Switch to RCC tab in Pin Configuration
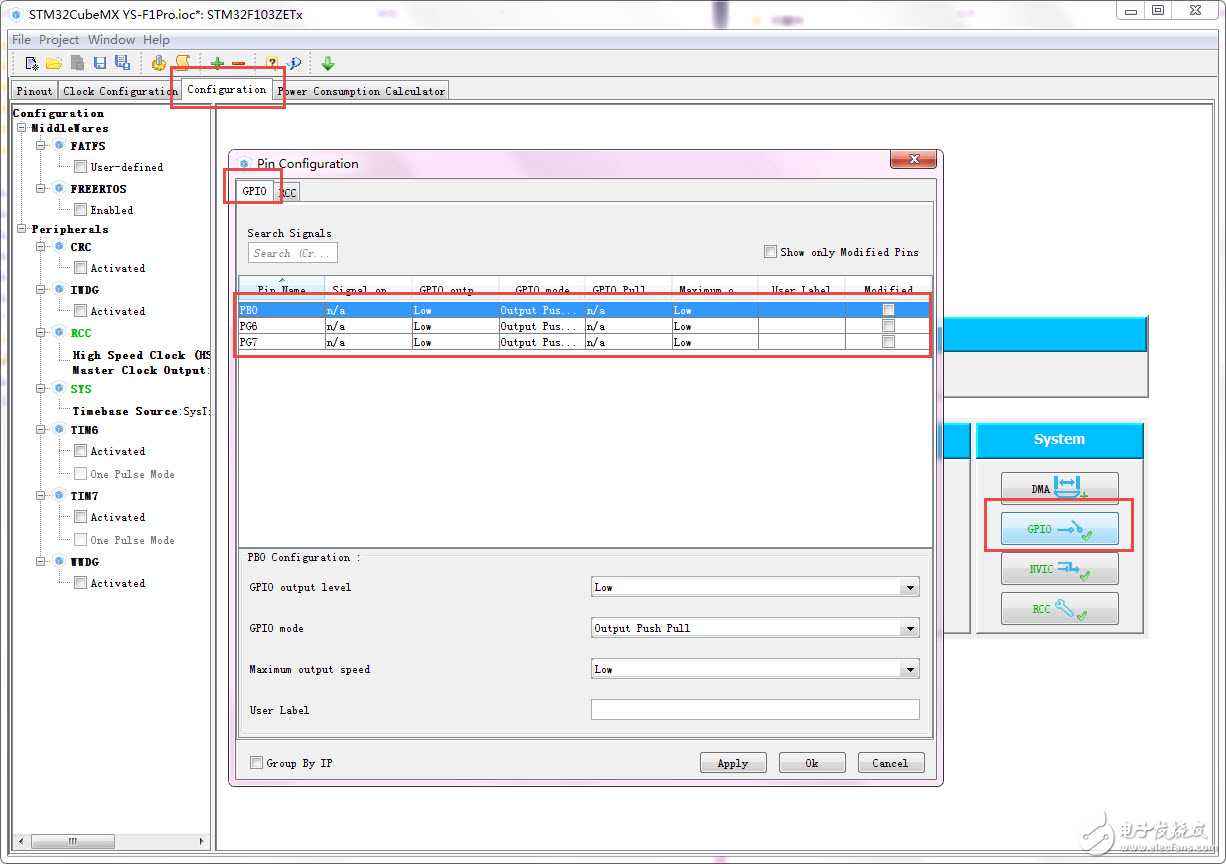 (x=287, y=192)
